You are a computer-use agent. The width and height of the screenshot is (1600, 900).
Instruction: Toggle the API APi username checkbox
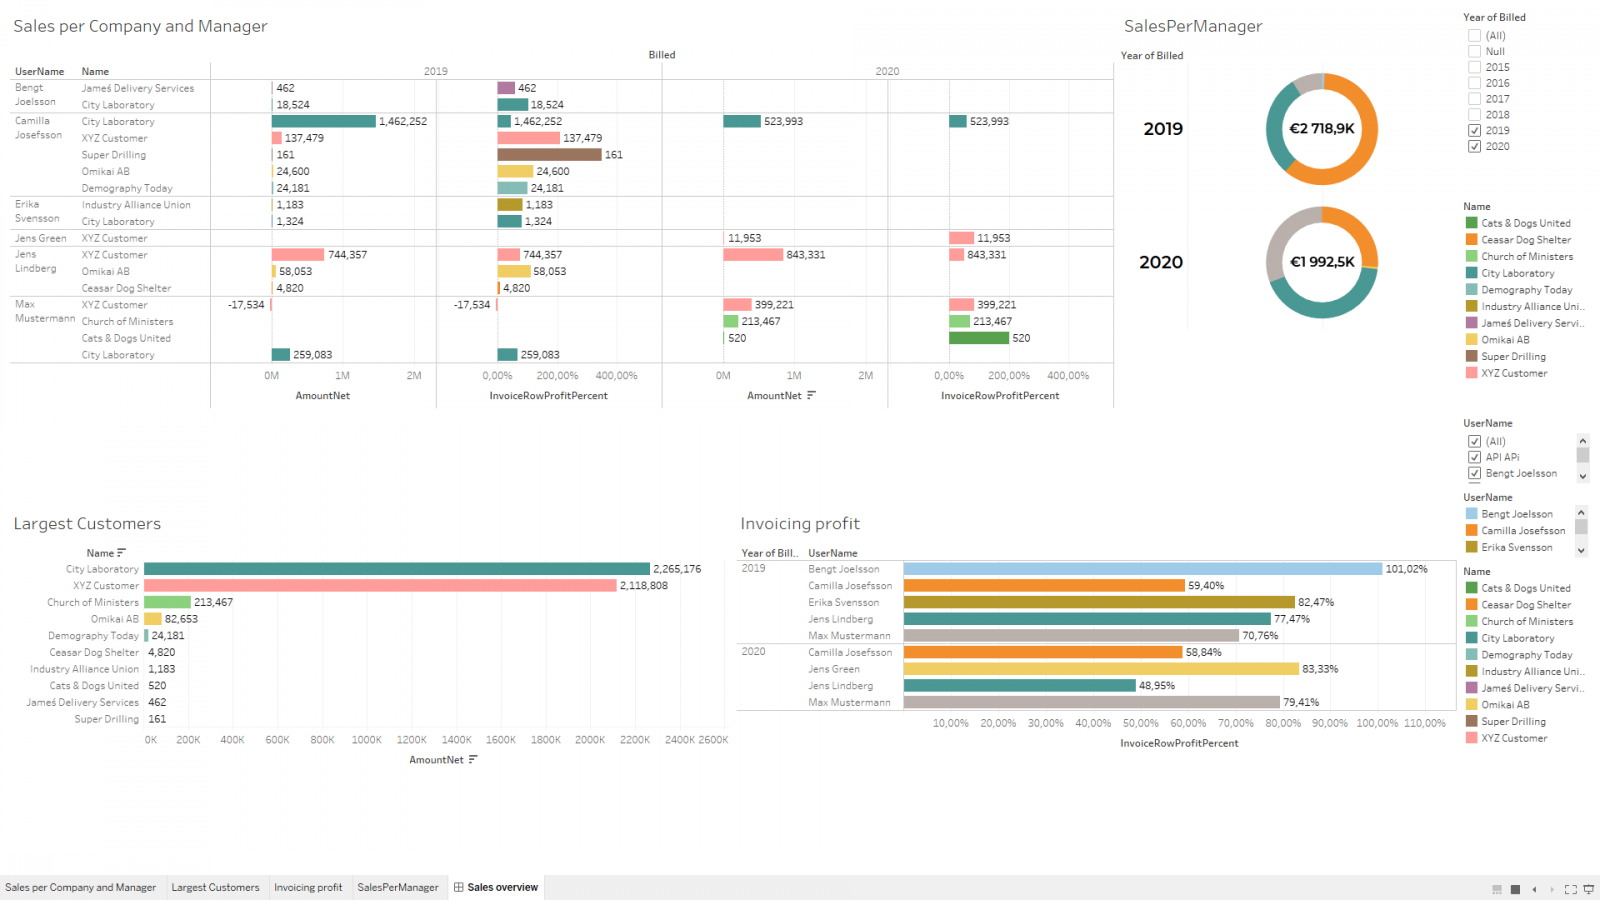pos(1474,457)
